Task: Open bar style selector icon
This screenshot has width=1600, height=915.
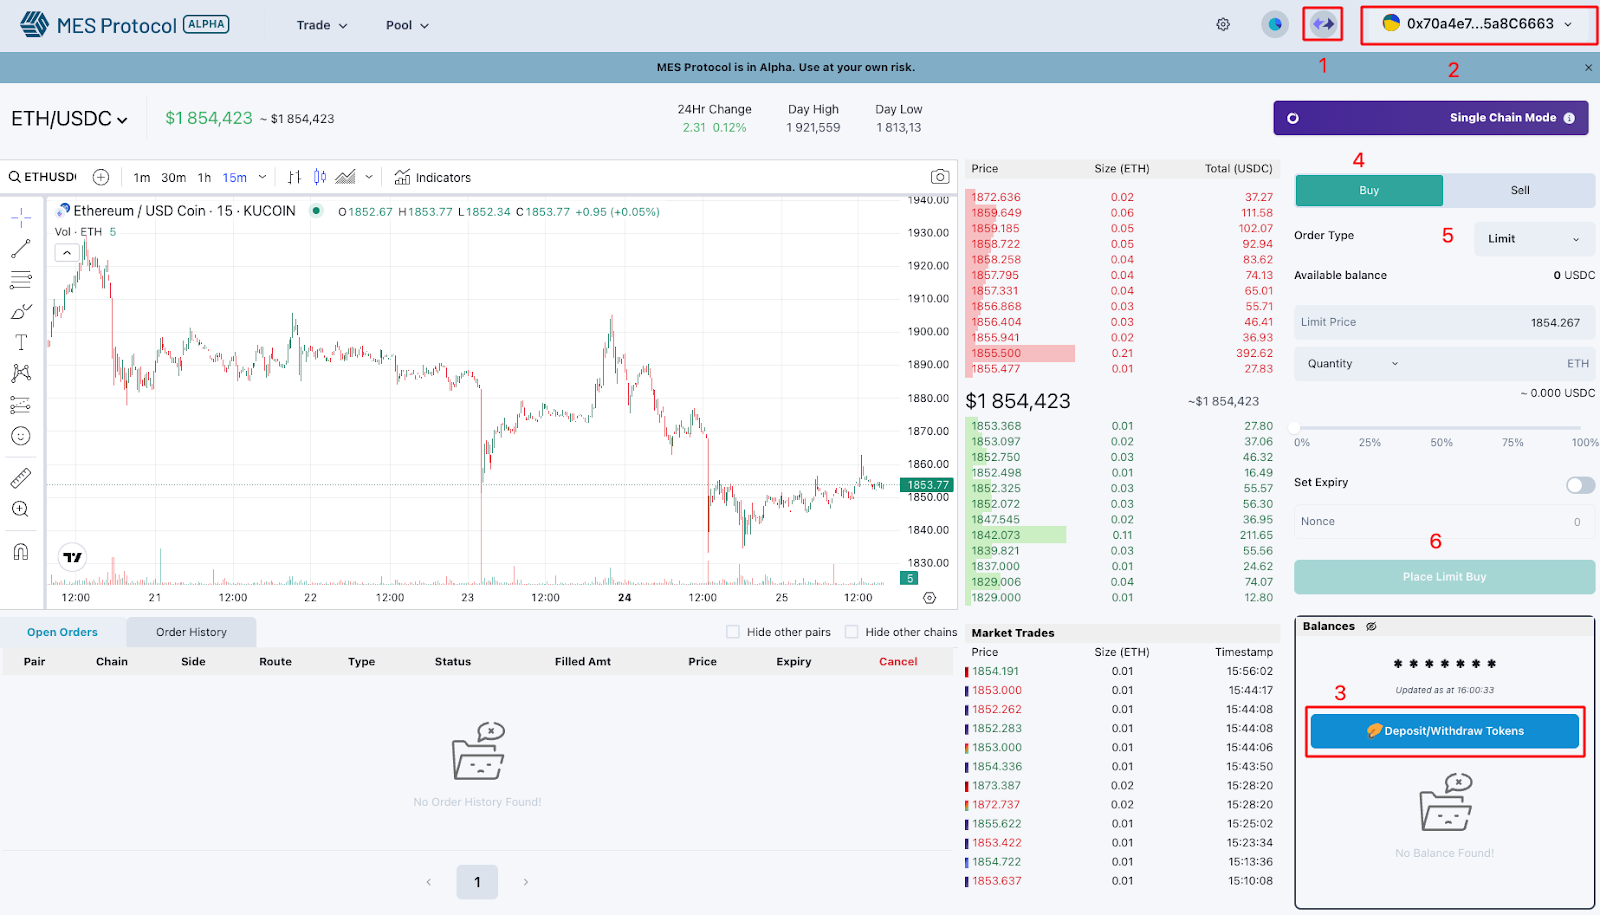Action: [294, 177]
